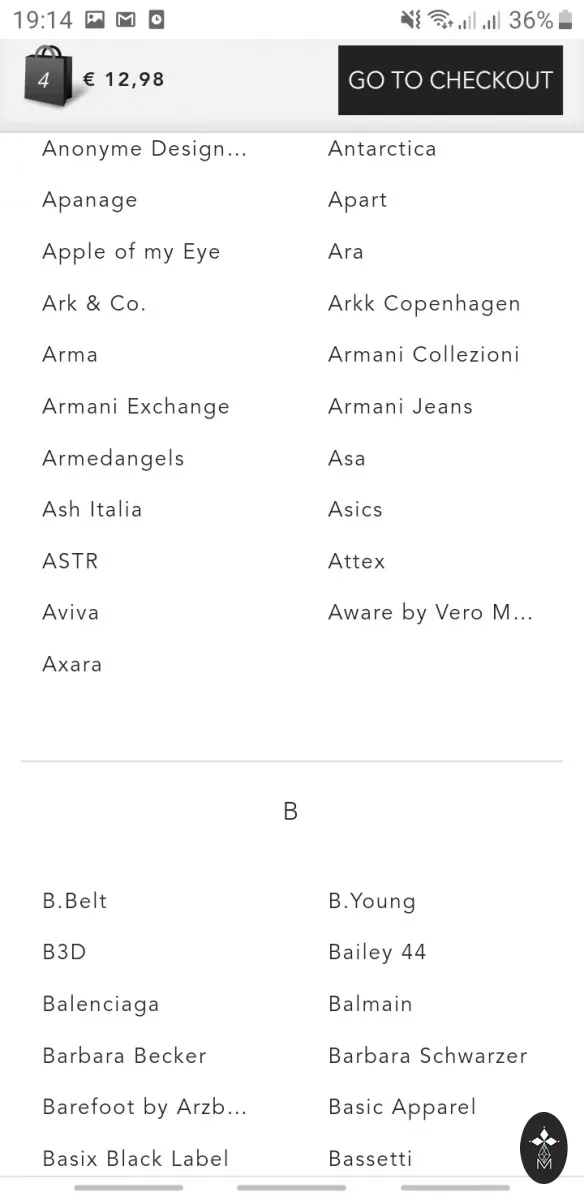Open the Asics brand page

355,509
